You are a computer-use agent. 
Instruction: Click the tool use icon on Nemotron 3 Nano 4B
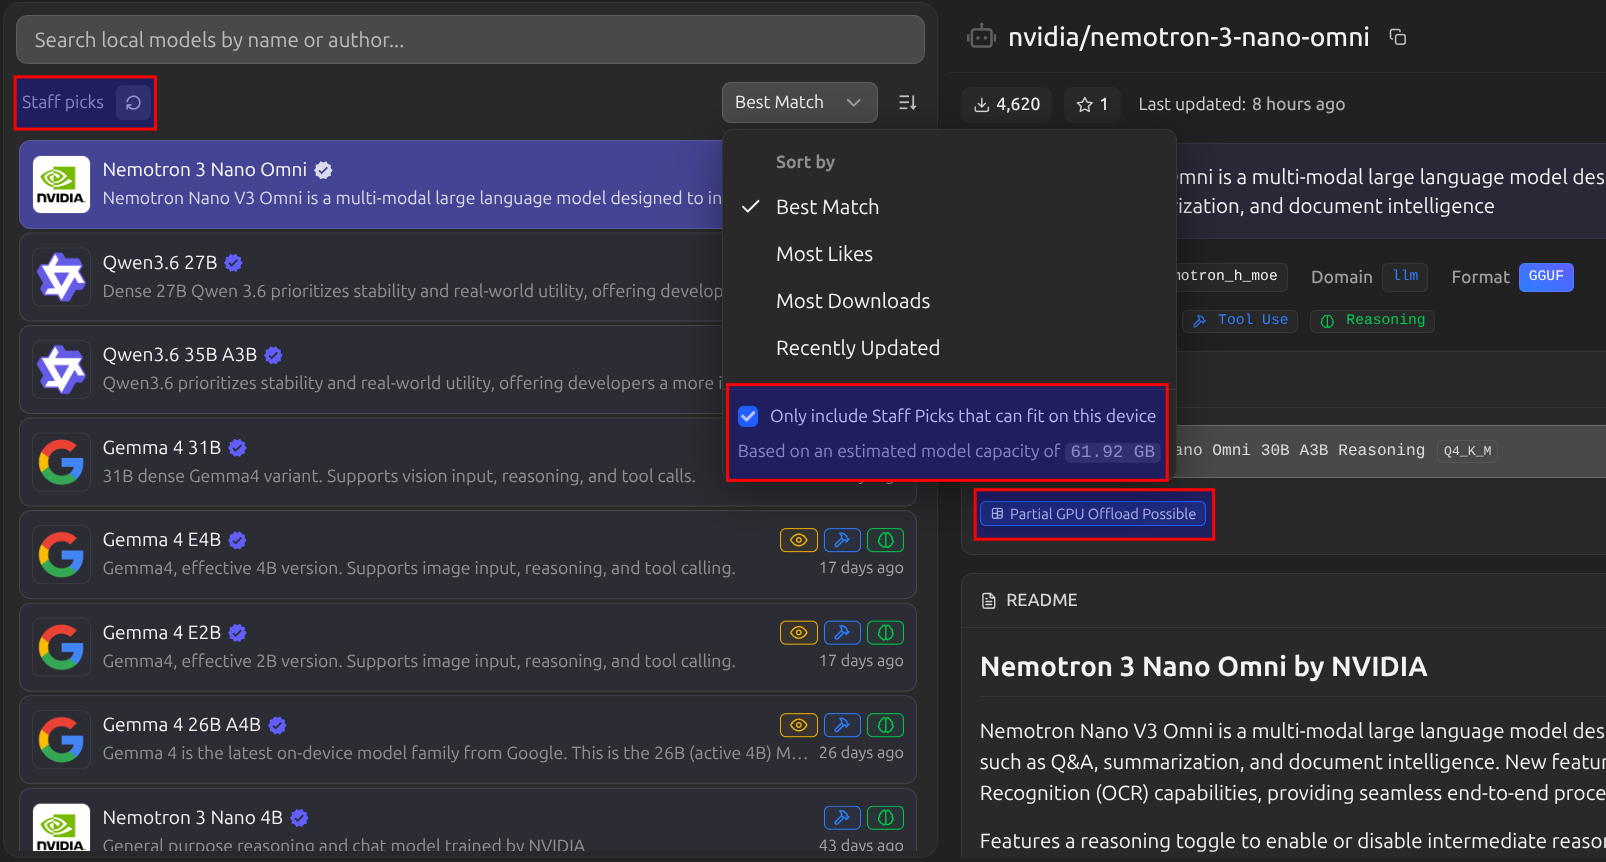[x=842, y=818]
